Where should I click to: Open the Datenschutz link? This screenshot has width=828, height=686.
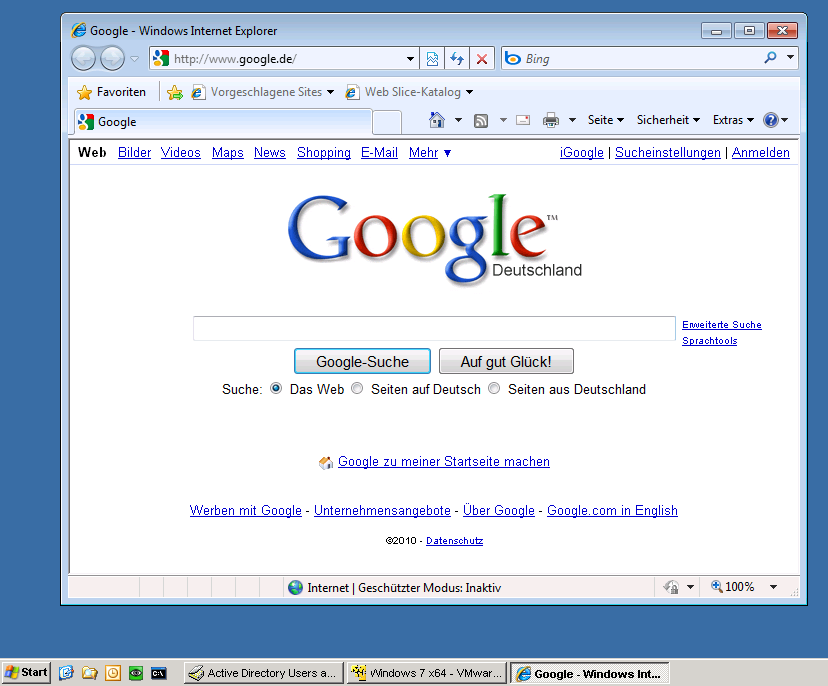click(x=454, y=541)
